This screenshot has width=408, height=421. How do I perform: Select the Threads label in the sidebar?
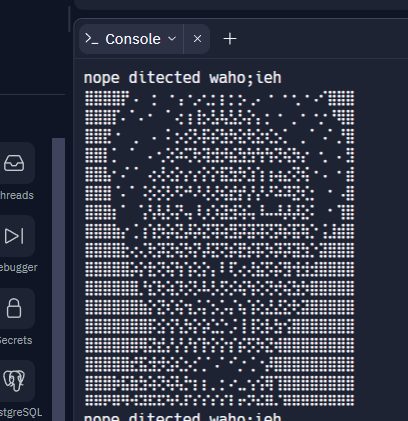pyautogui.click(x=16, y=195)
